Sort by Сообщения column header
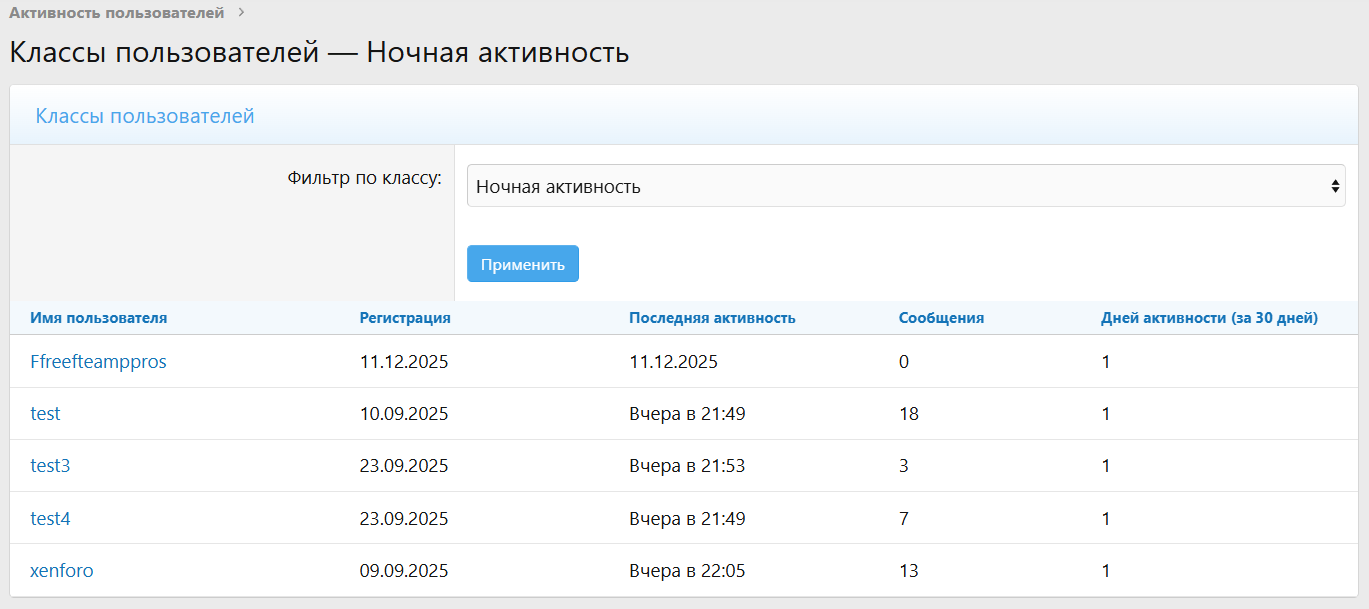This screenshot has height=609, width=1369. [941, 318]
